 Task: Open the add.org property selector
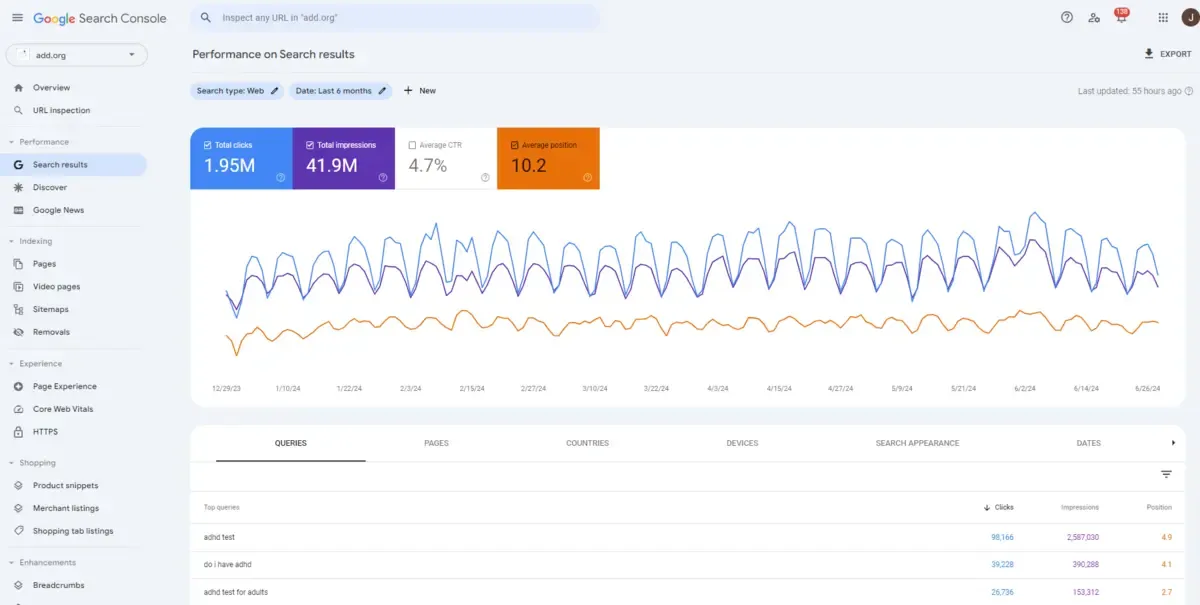coord(76,55)
